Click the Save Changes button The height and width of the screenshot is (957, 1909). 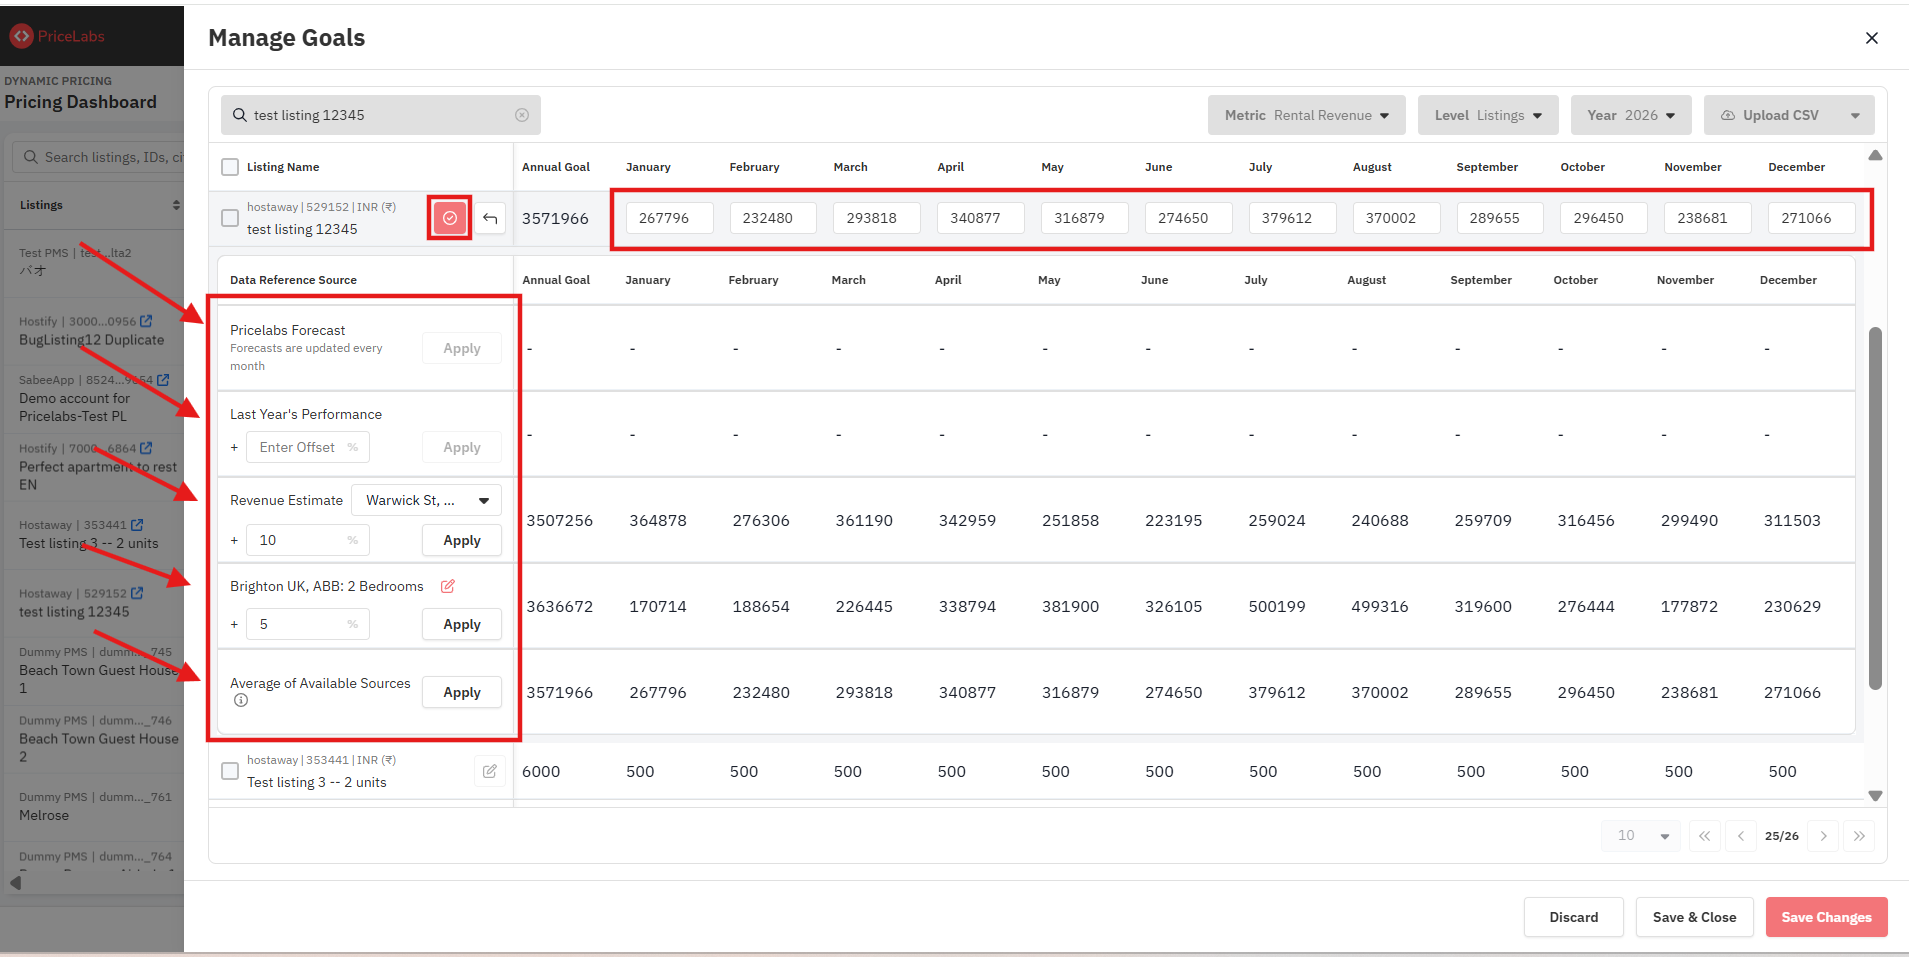coord(1827,917)
